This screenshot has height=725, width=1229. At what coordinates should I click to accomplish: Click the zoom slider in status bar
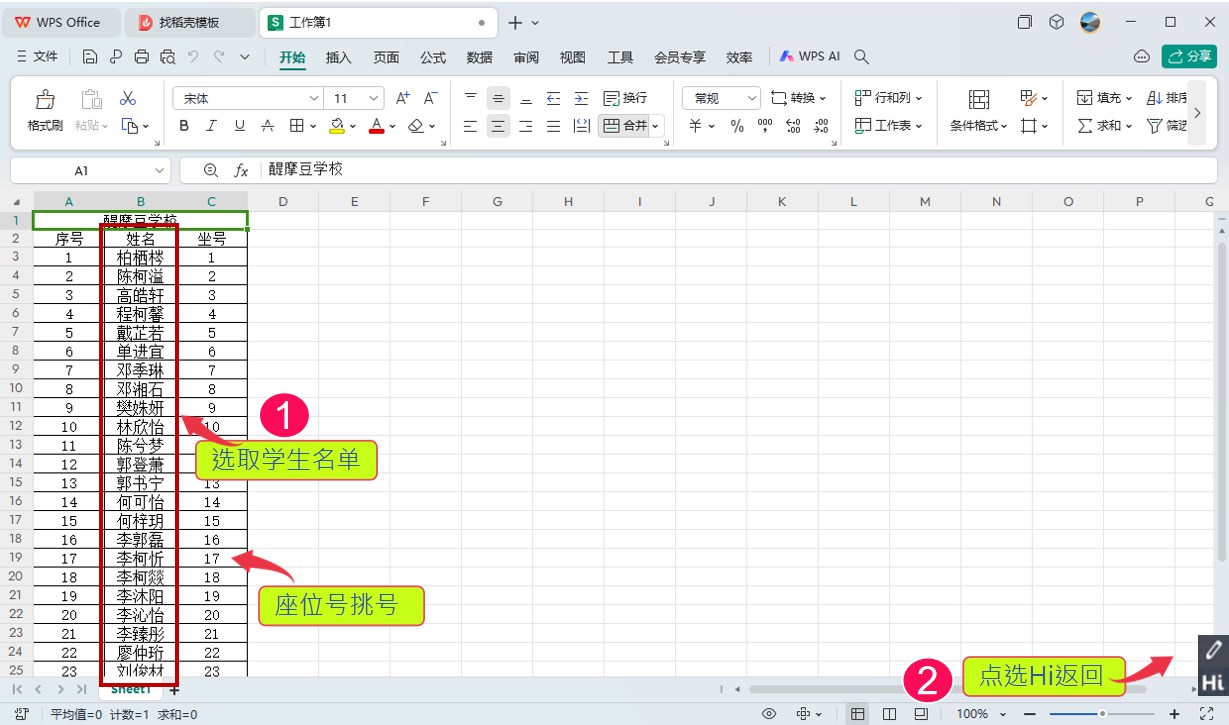coord(1102,714)
